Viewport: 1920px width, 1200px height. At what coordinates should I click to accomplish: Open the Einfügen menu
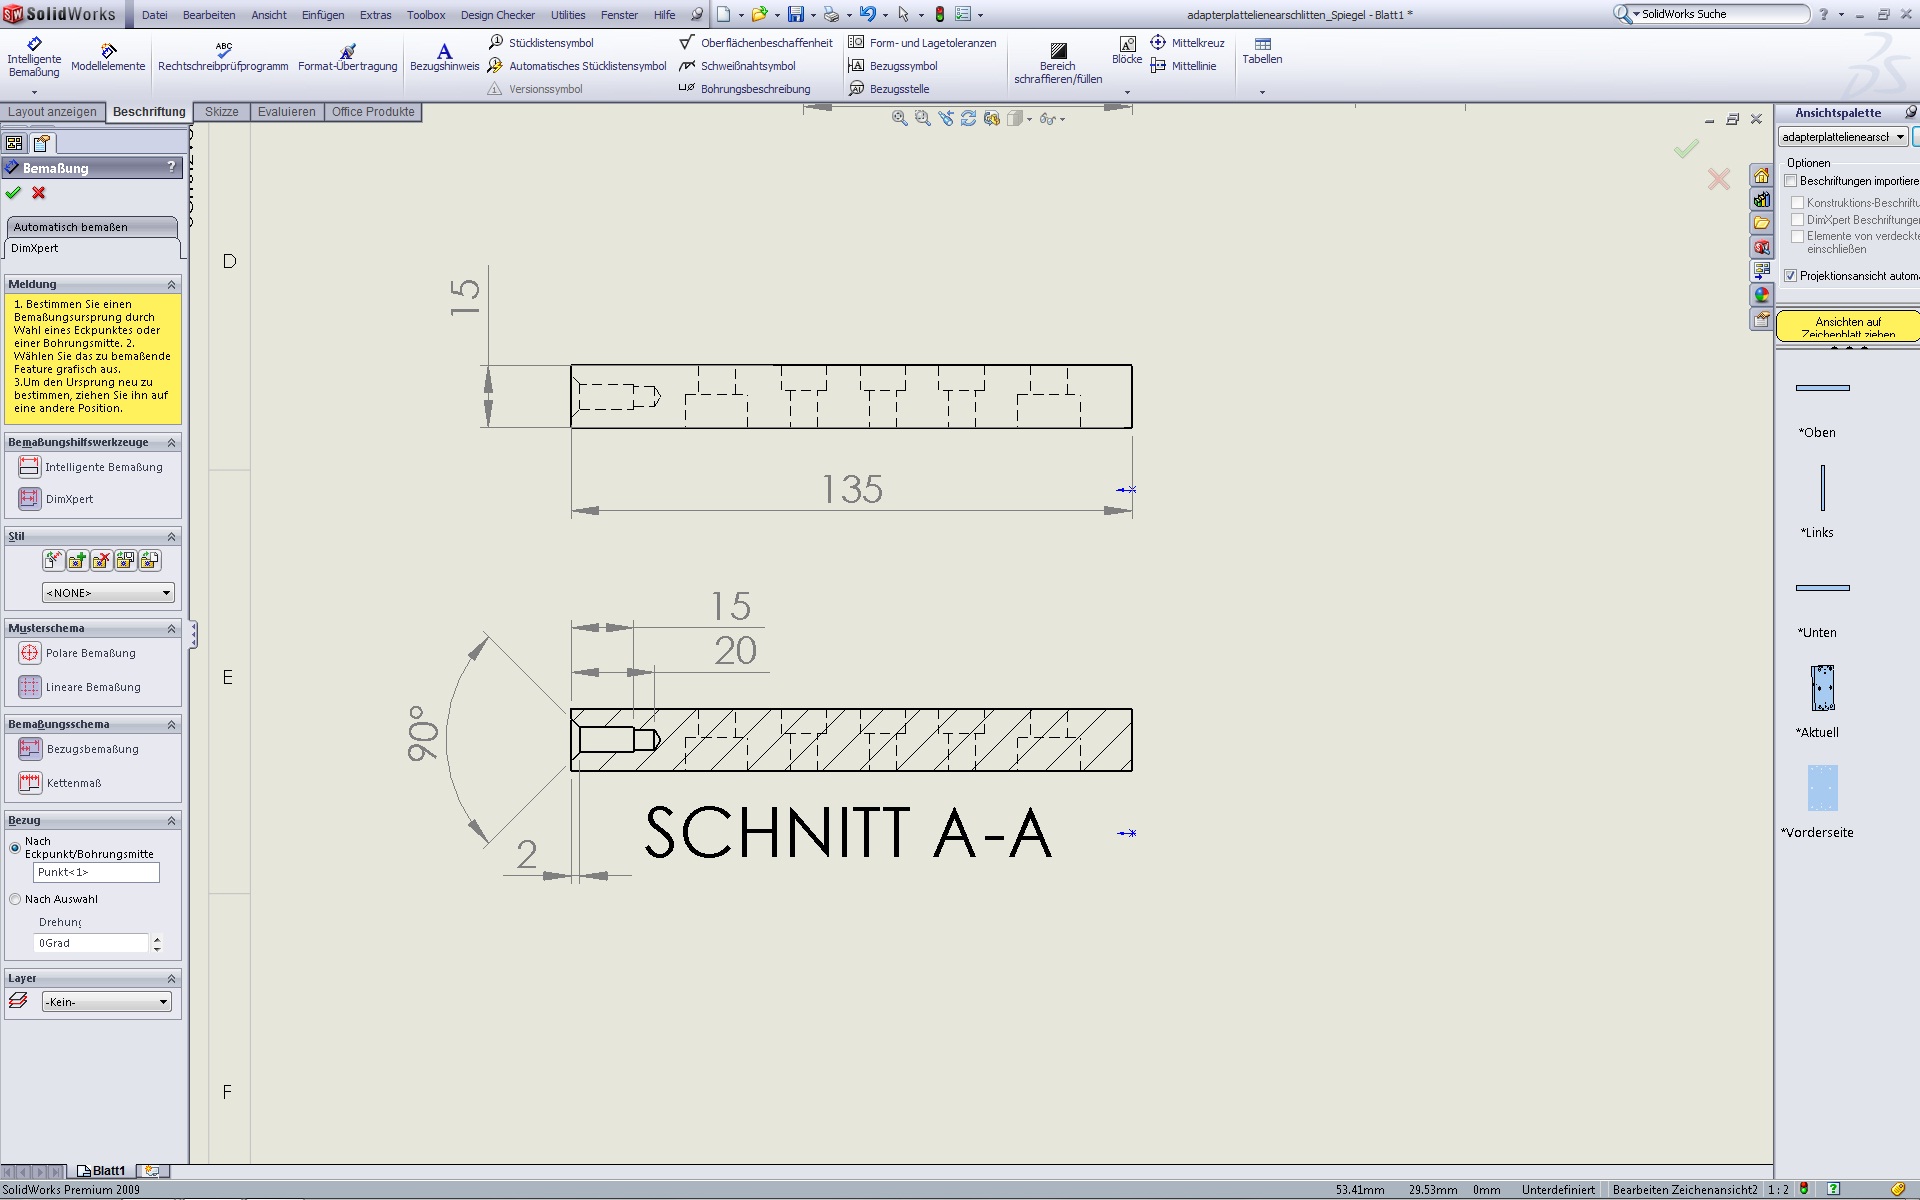tap(322, 15)
